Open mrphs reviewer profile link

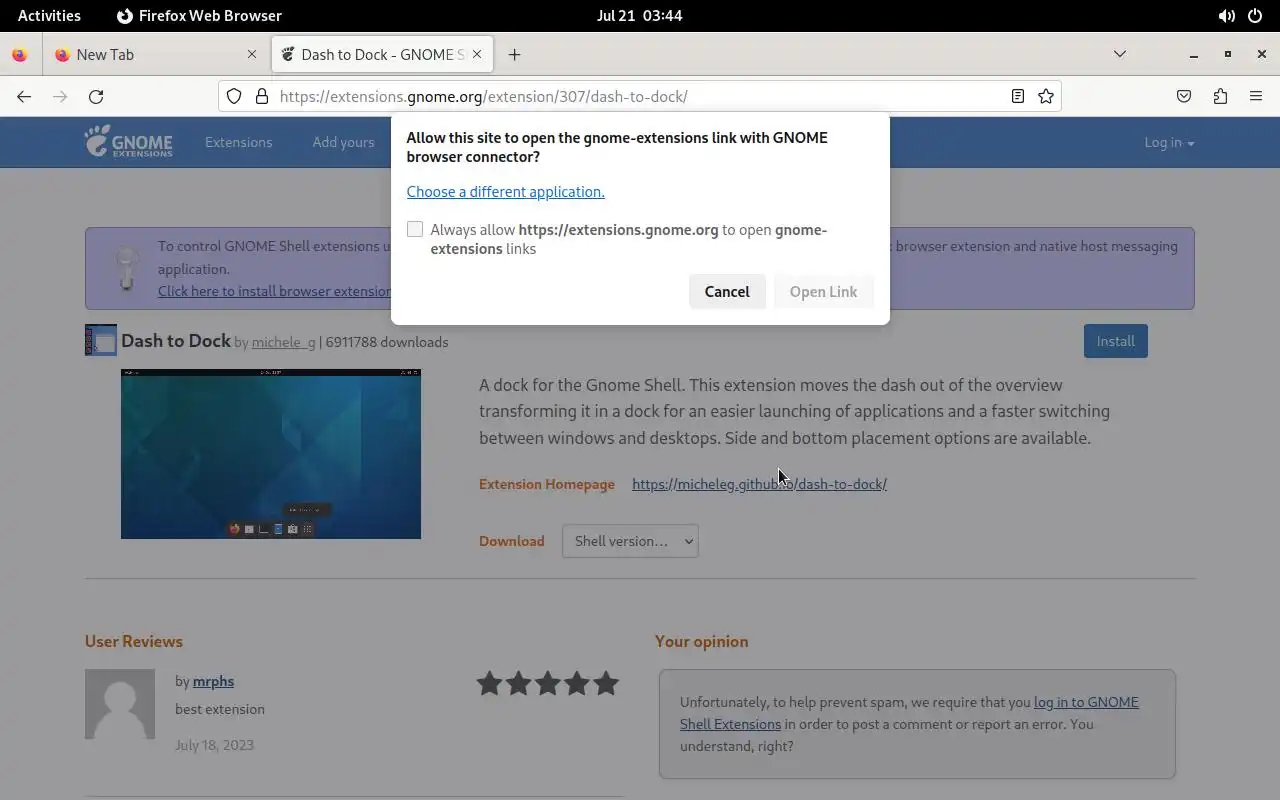pyautogui.click(x=213, y=681)
